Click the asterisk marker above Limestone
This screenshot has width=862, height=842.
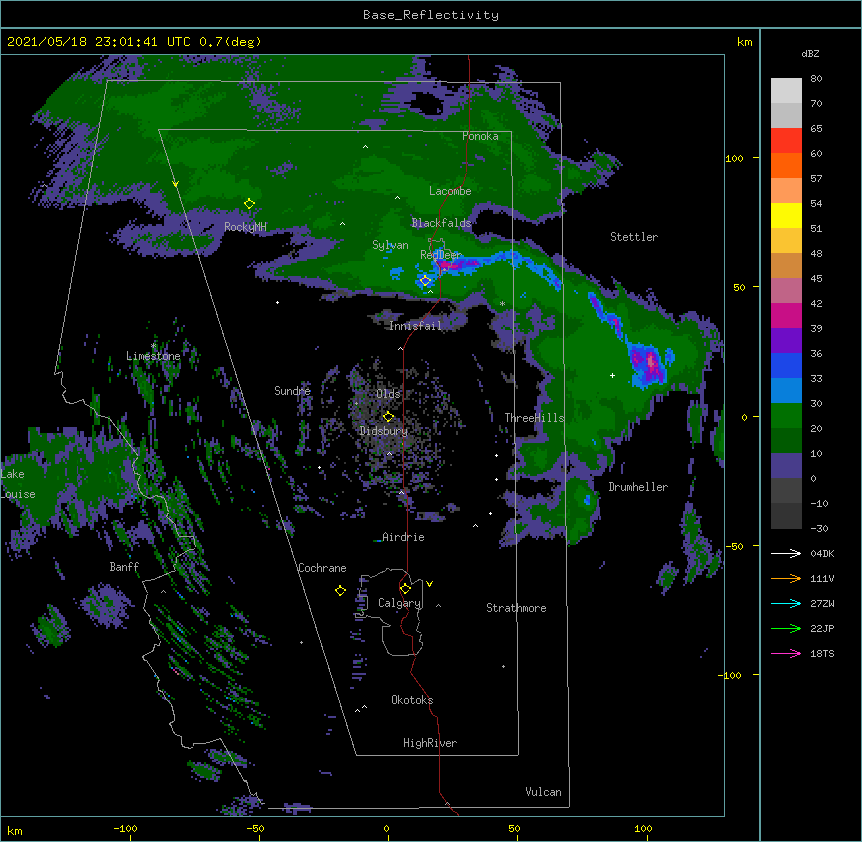pos(153,346)
